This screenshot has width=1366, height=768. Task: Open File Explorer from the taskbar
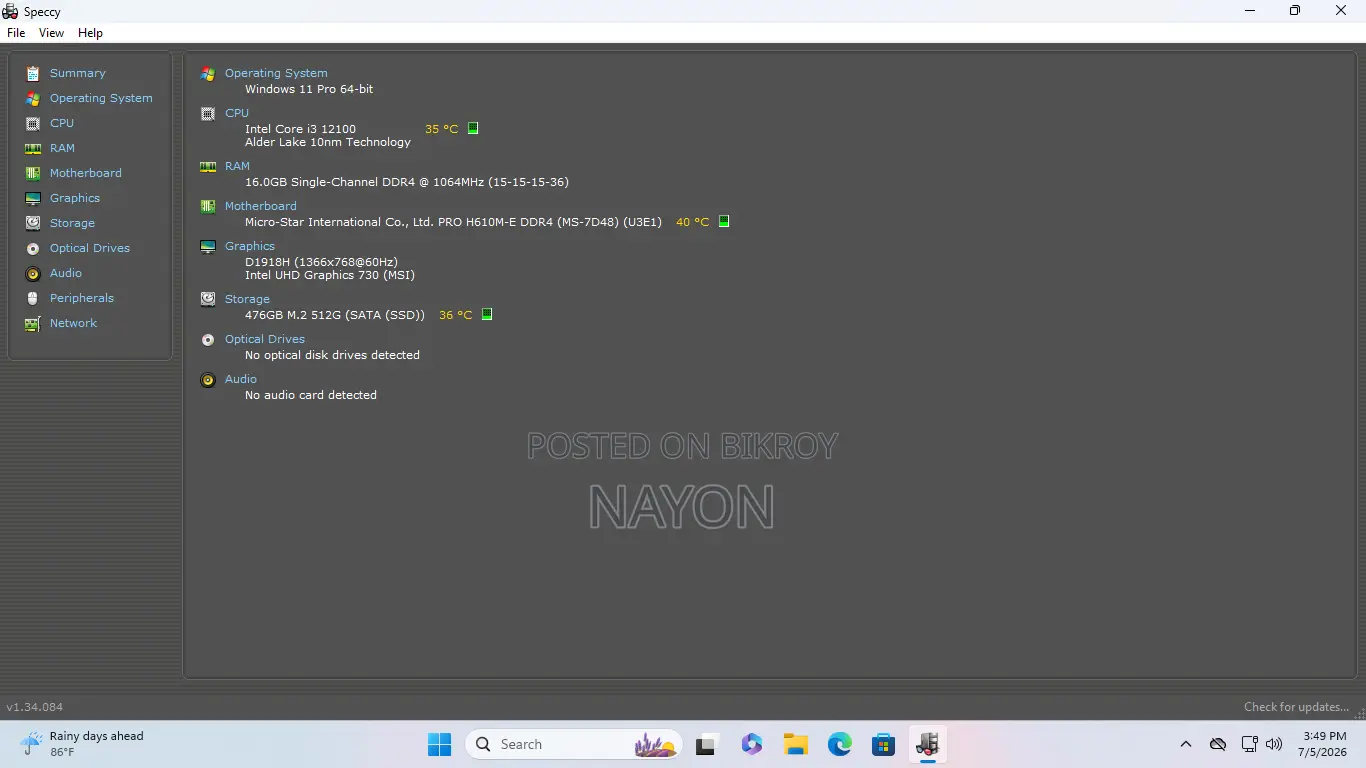(796, 744)
